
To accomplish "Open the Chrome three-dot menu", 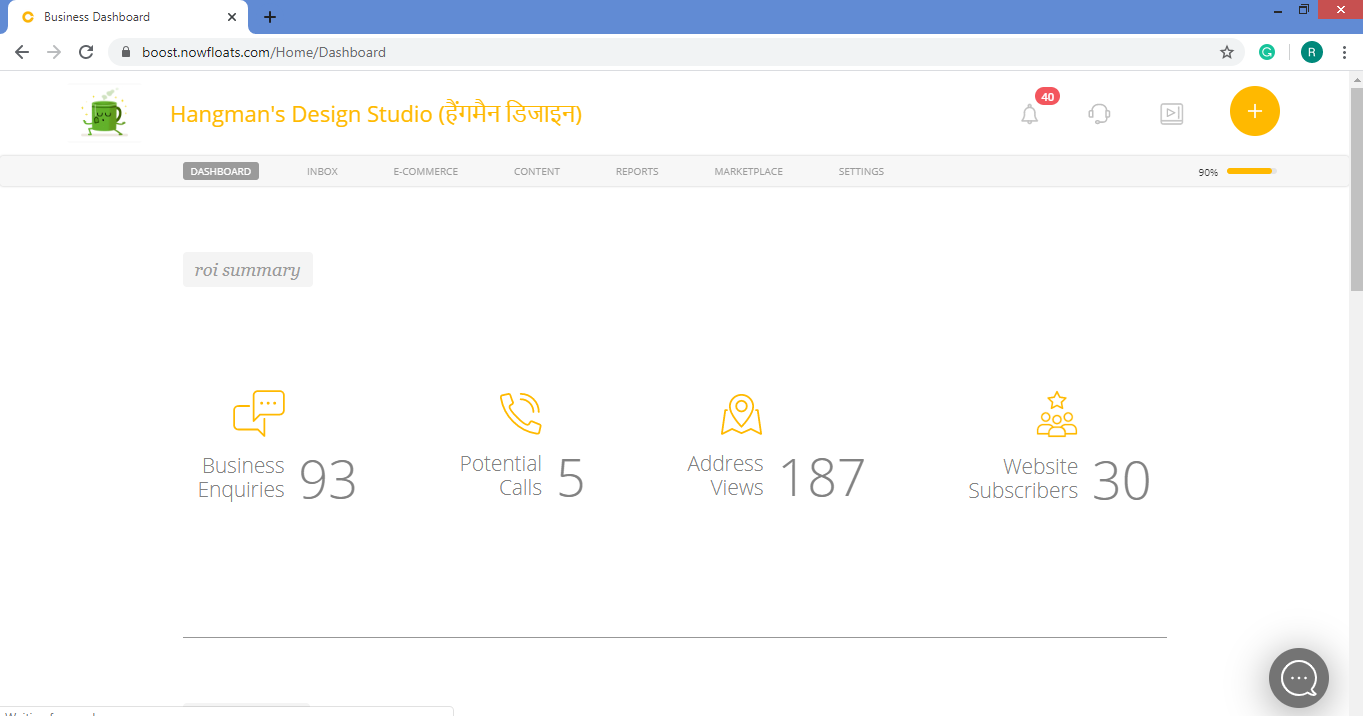I will (x=1345, y=51).
